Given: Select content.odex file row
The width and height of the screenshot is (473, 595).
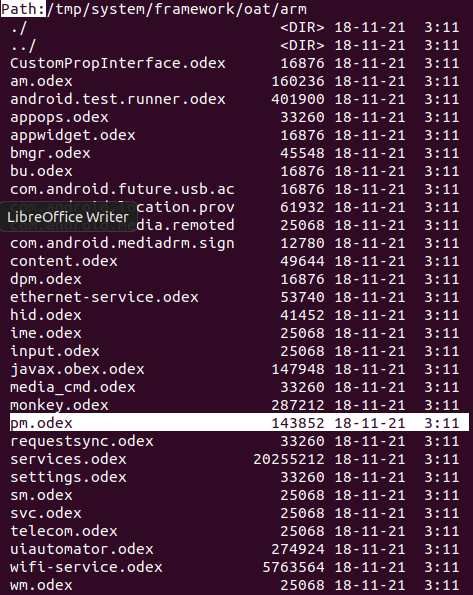Looking at the screenshot, I should coord(239,261).
